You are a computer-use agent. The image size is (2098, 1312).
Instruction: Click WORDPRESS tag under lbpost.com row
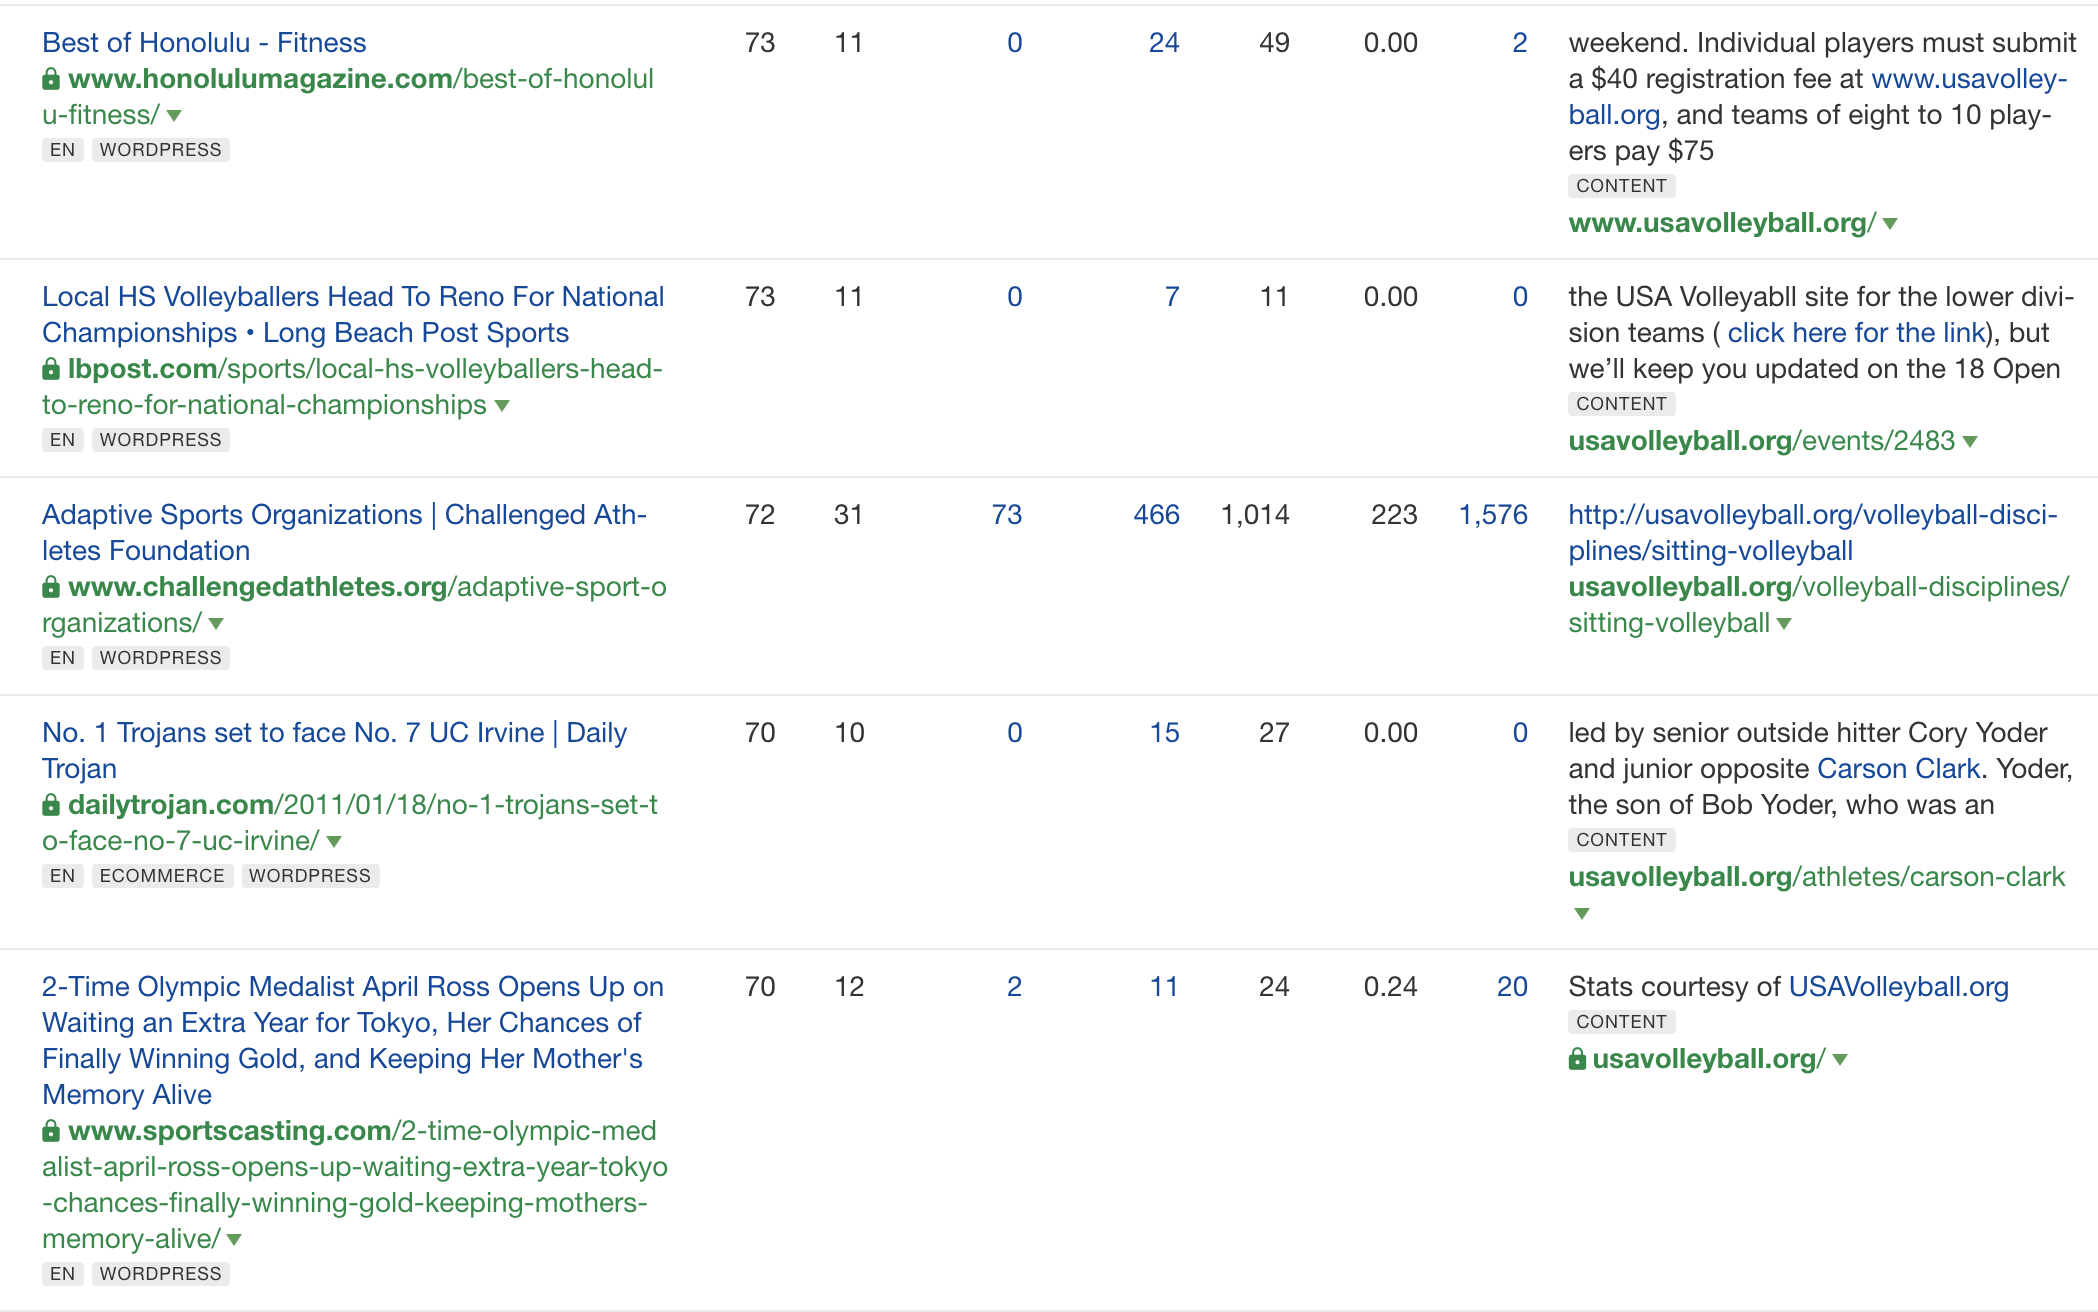pos(161,440)
